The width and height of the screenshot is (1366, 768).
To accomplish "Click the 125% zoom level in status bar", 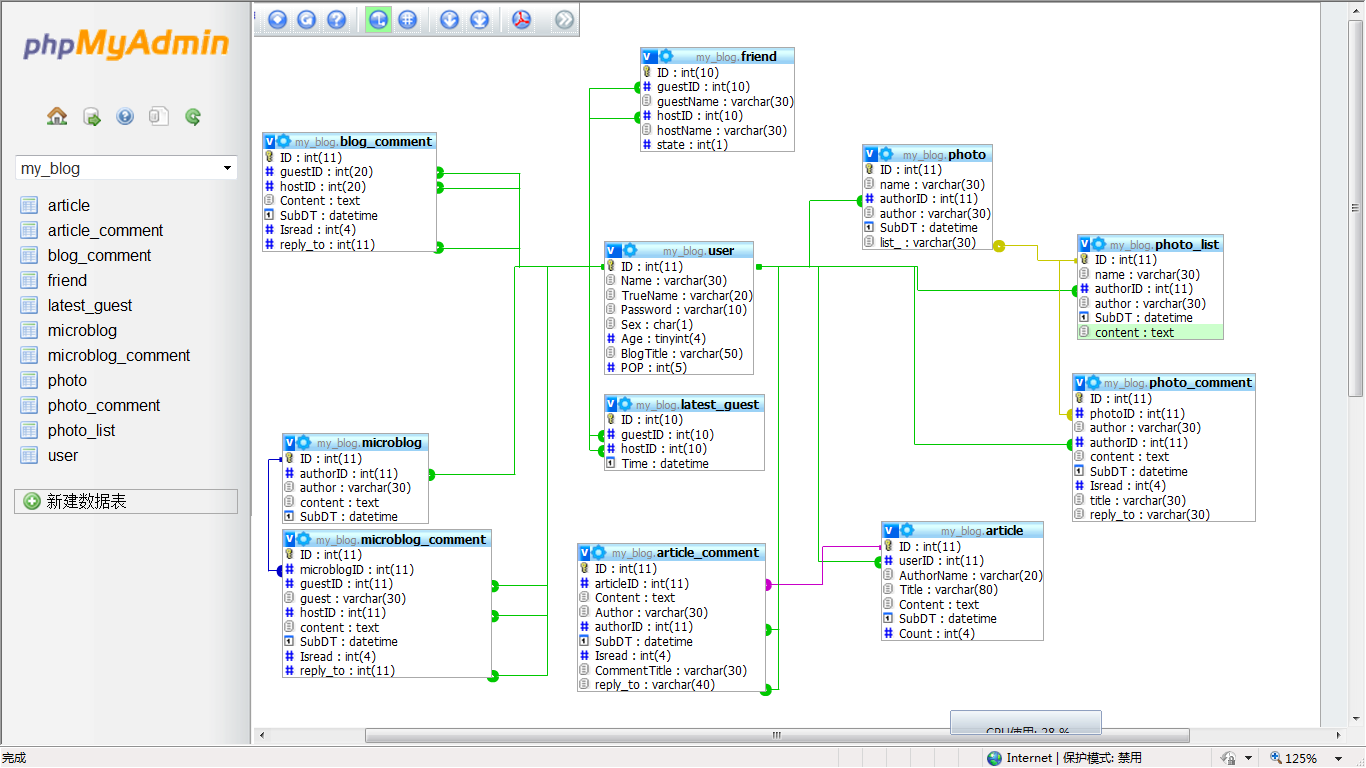I will click(1300, 758).
